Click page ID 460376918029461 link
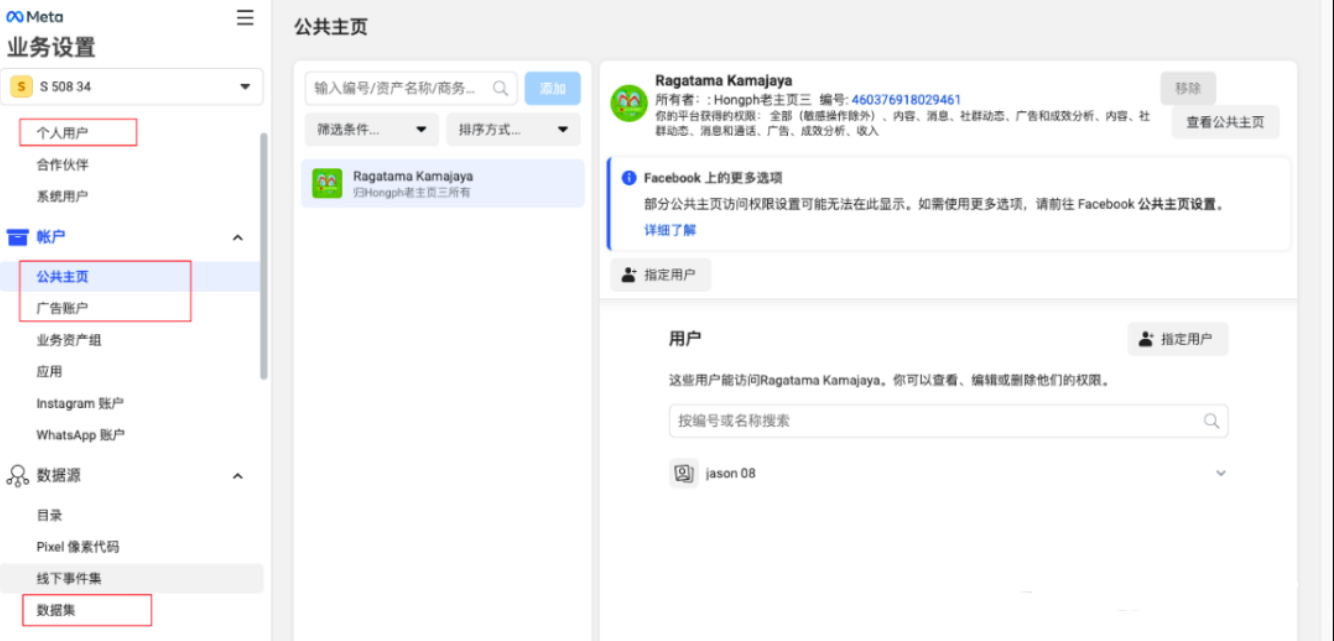The width and height of the screenshot is (1334, 641). (x=906, y=100)
